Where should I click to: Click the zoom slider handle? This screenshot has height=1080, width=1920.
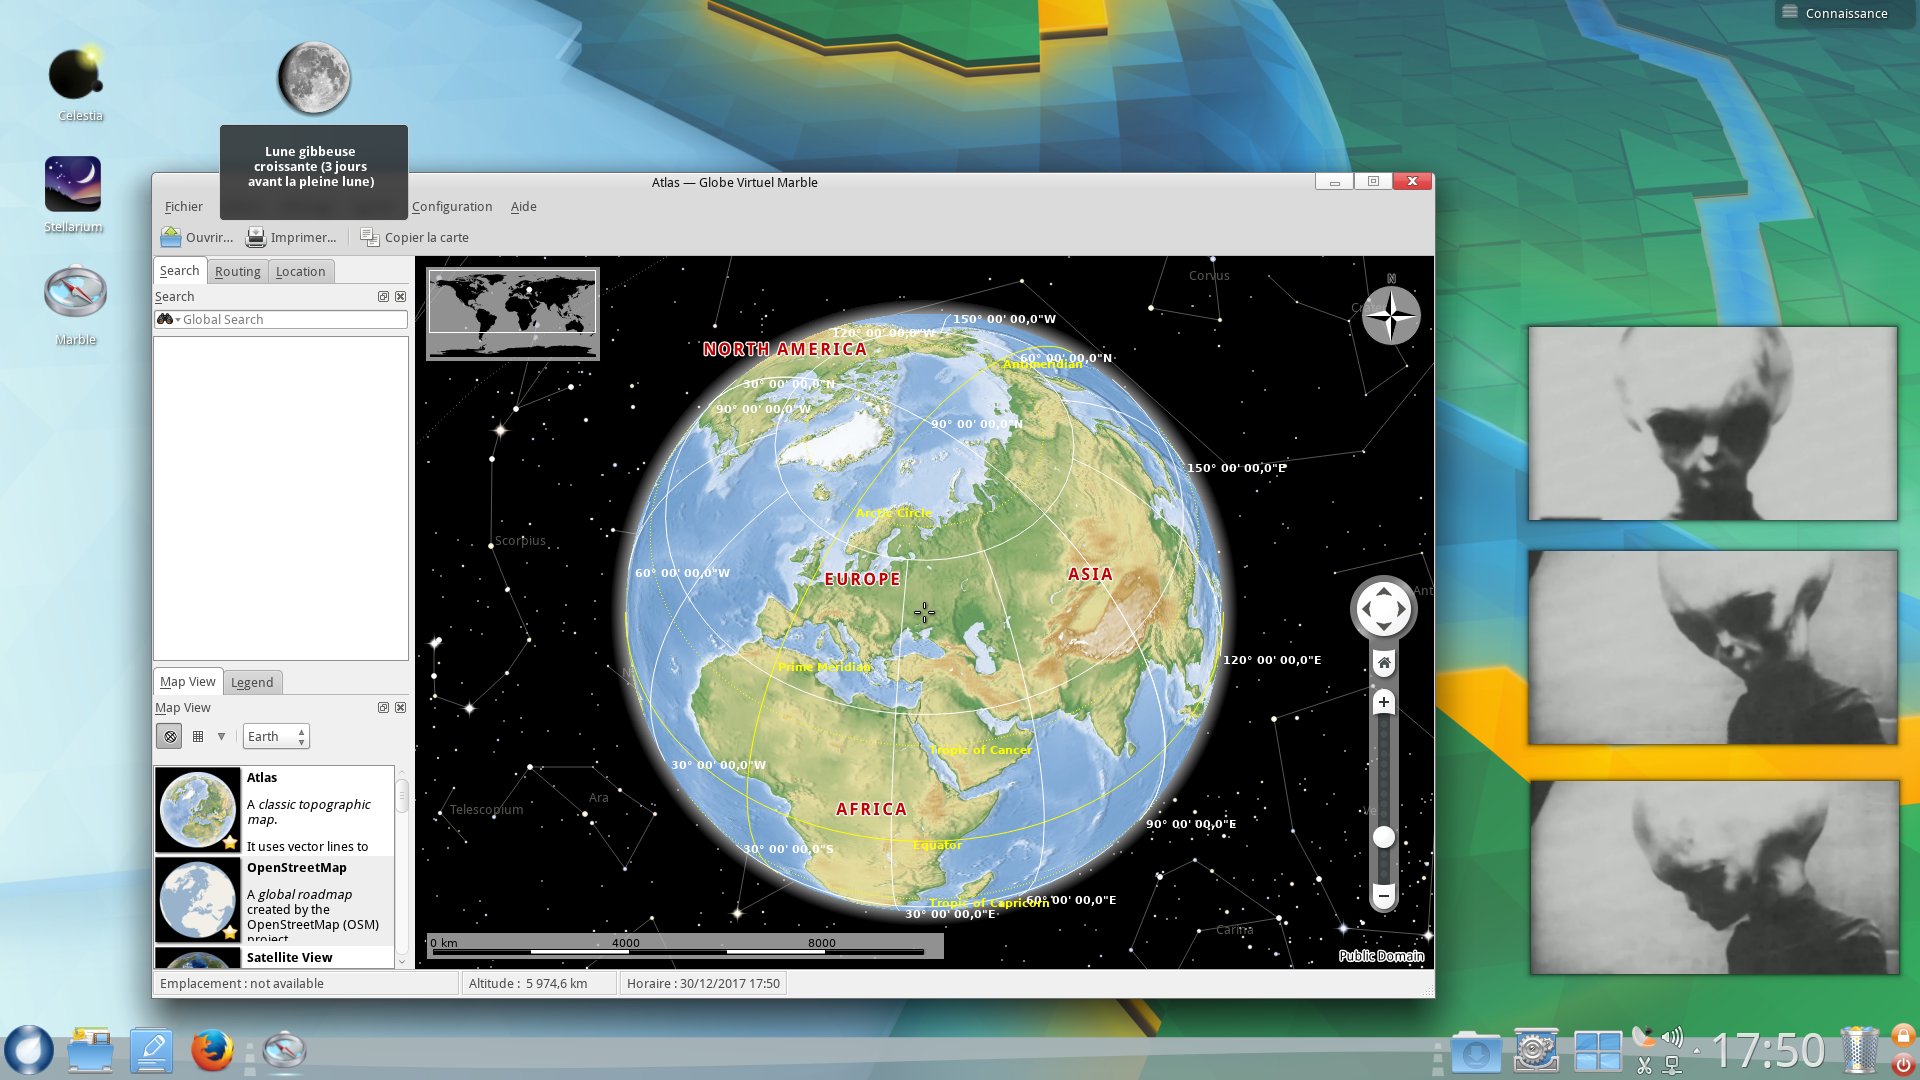pyautogui.click(x=1384, y=838)
